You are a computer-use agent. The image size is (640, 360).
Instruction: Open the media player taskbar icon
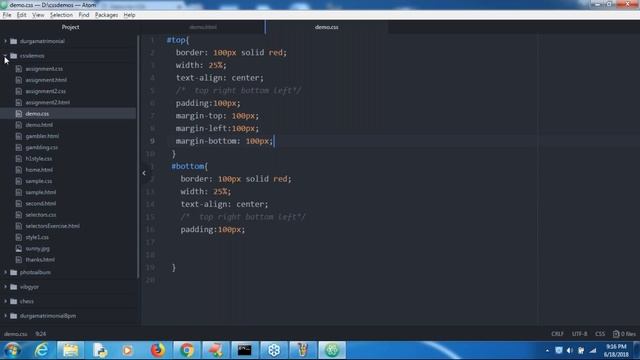pyautogui.click(x=128, y=350)
